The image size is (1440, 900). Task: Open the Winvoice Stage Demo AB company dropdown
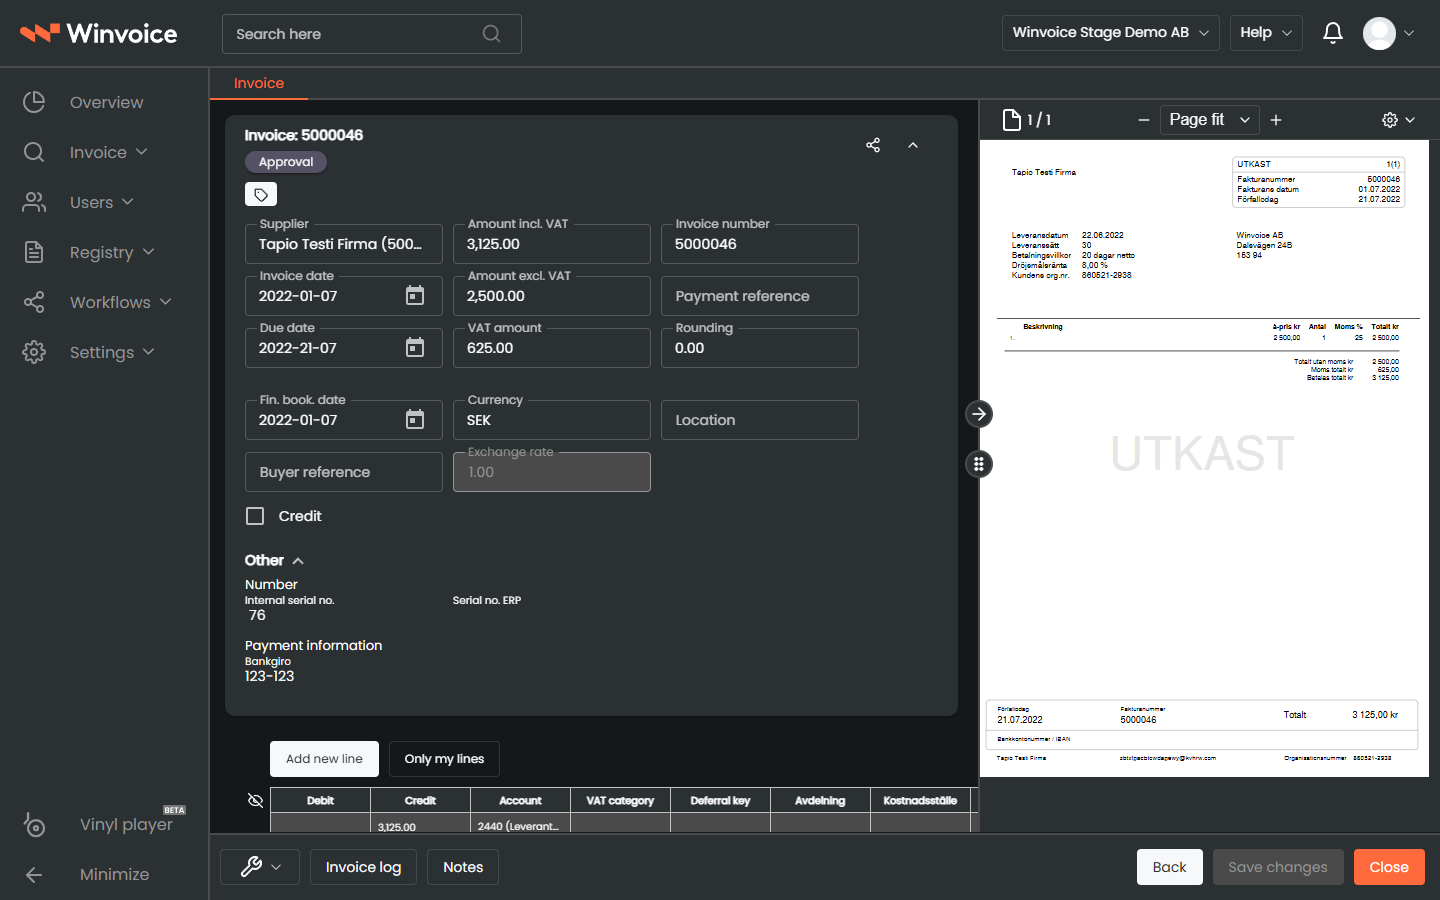click(x=1111, y=33)
